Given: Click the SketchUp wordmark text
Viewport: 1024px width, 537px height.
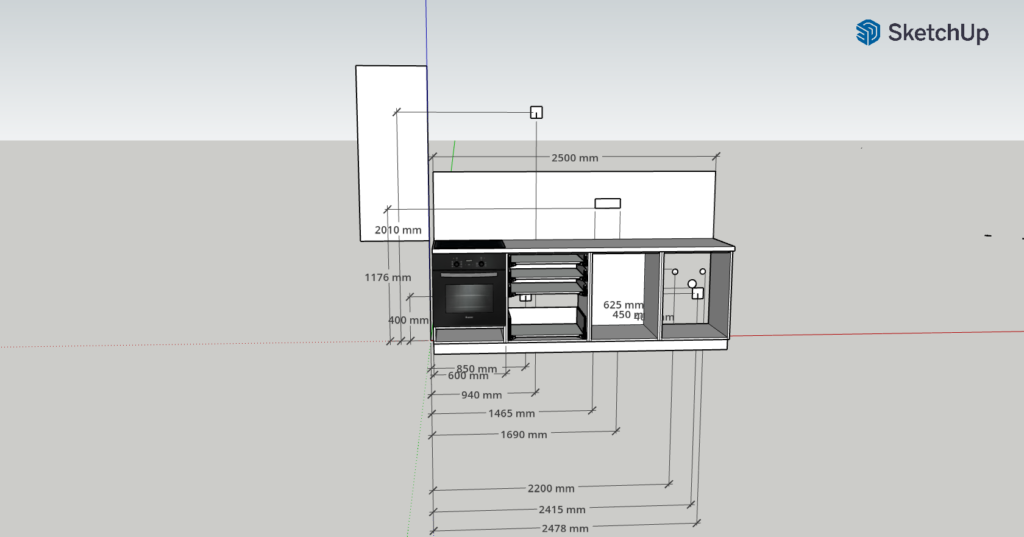Looking at the screenshot, I should tap(937, 33).
